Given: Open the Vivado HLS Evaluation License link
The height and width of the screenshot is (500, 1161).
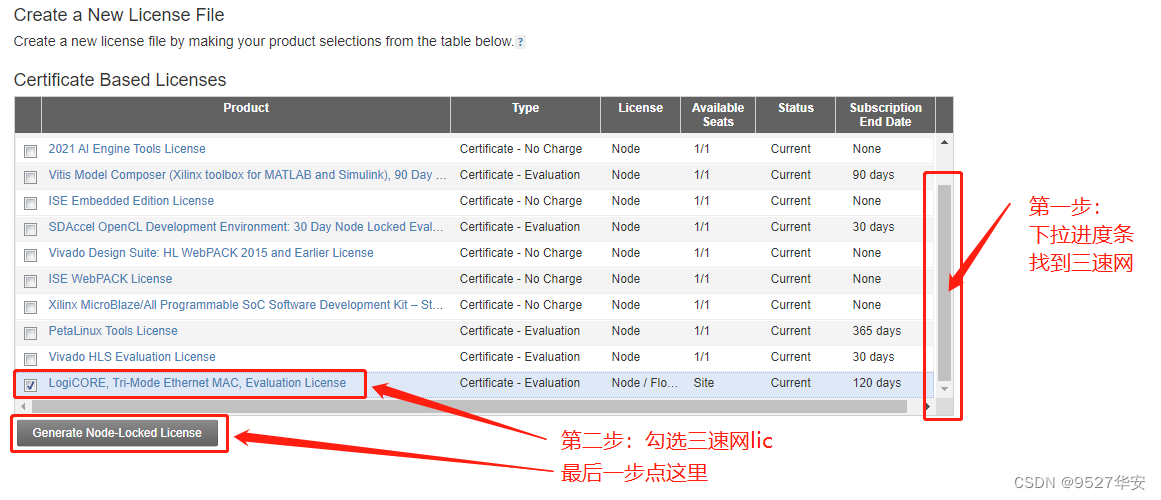Looking at the screenshot, I should pyautogui.click(x=132, y=356).
